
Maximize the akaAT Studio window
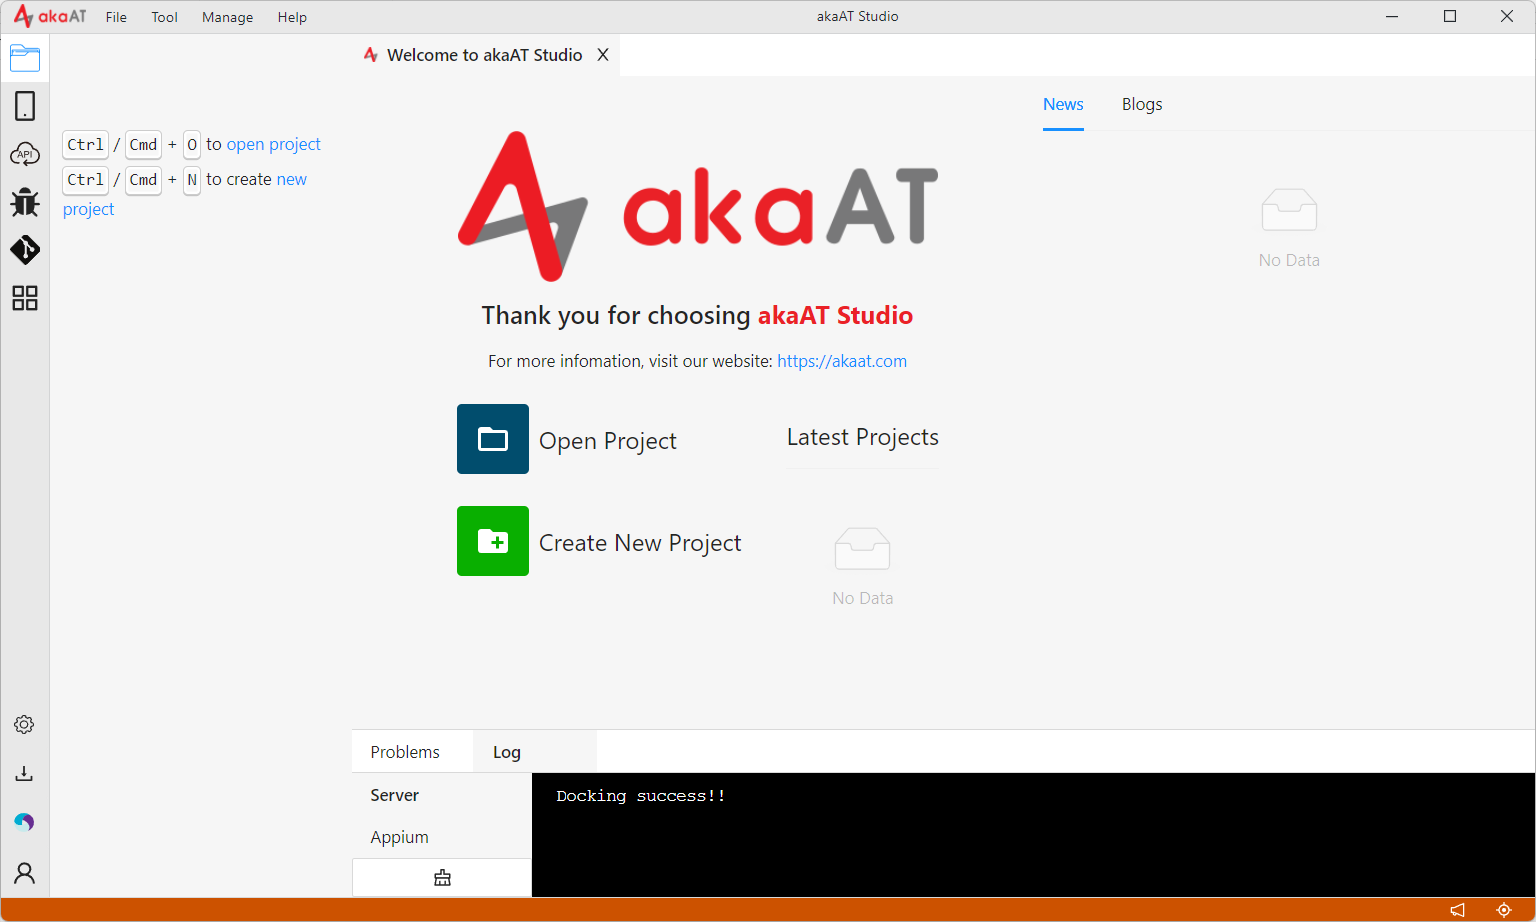pos(1450,16)
